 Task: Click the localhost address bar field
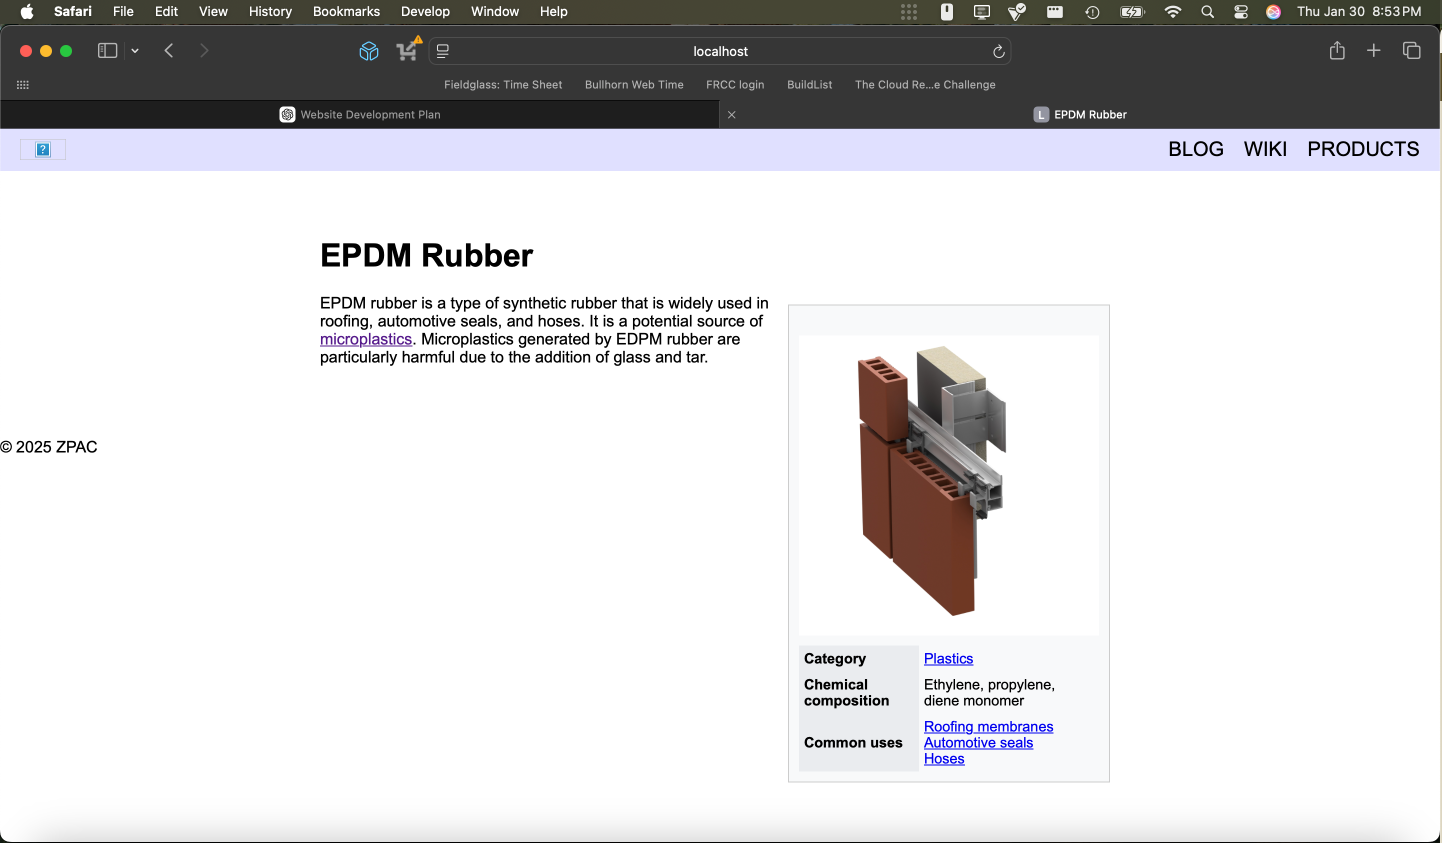click(x=720, y=50)
